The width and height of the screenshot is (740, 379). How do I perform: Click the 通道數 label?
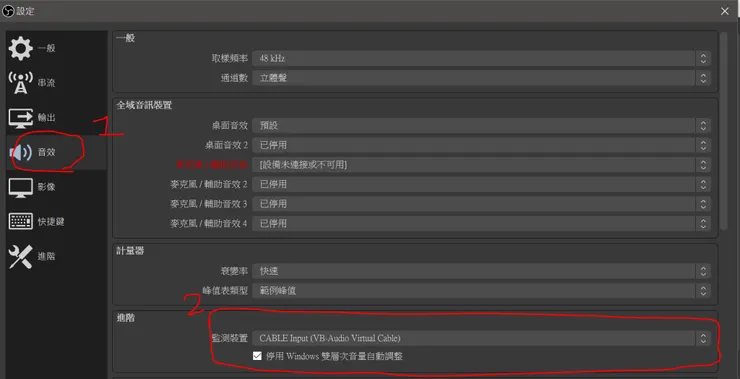pyautogui.click(x=234, y=78)
